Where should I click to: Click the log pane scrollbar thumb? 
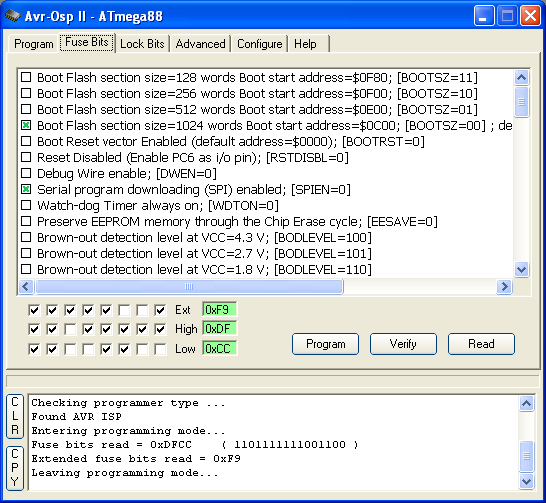tap(526, 456)
